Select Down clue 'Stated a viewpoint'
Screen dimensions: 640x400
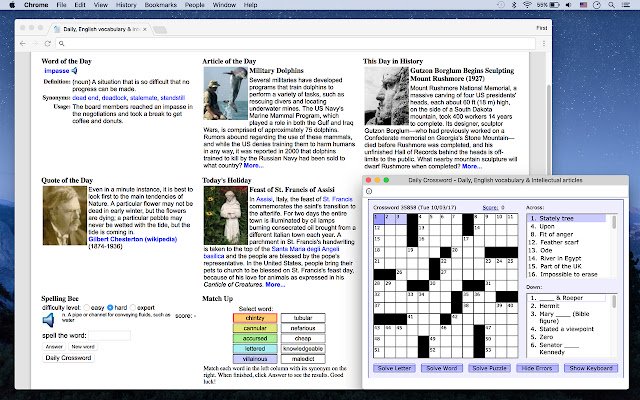coord(567,329)
